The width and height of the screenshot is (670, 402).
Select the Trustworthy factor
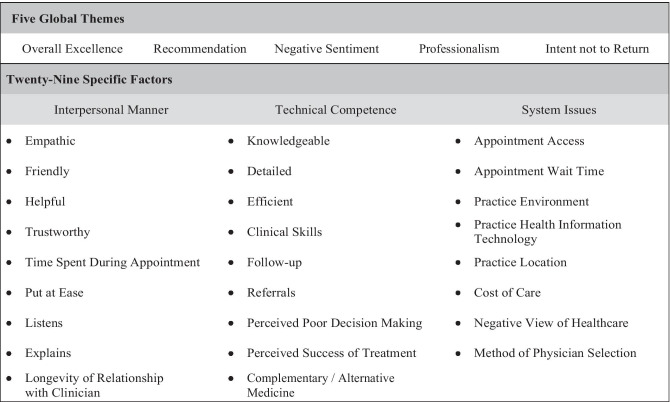(x=57, y=232)
